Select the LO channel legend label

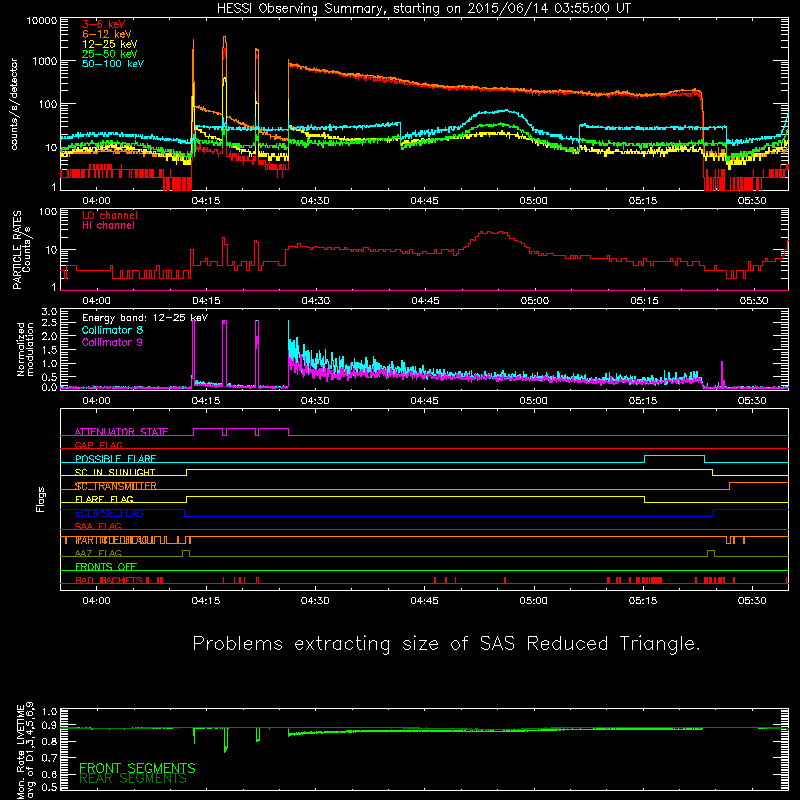pos(109,215)
